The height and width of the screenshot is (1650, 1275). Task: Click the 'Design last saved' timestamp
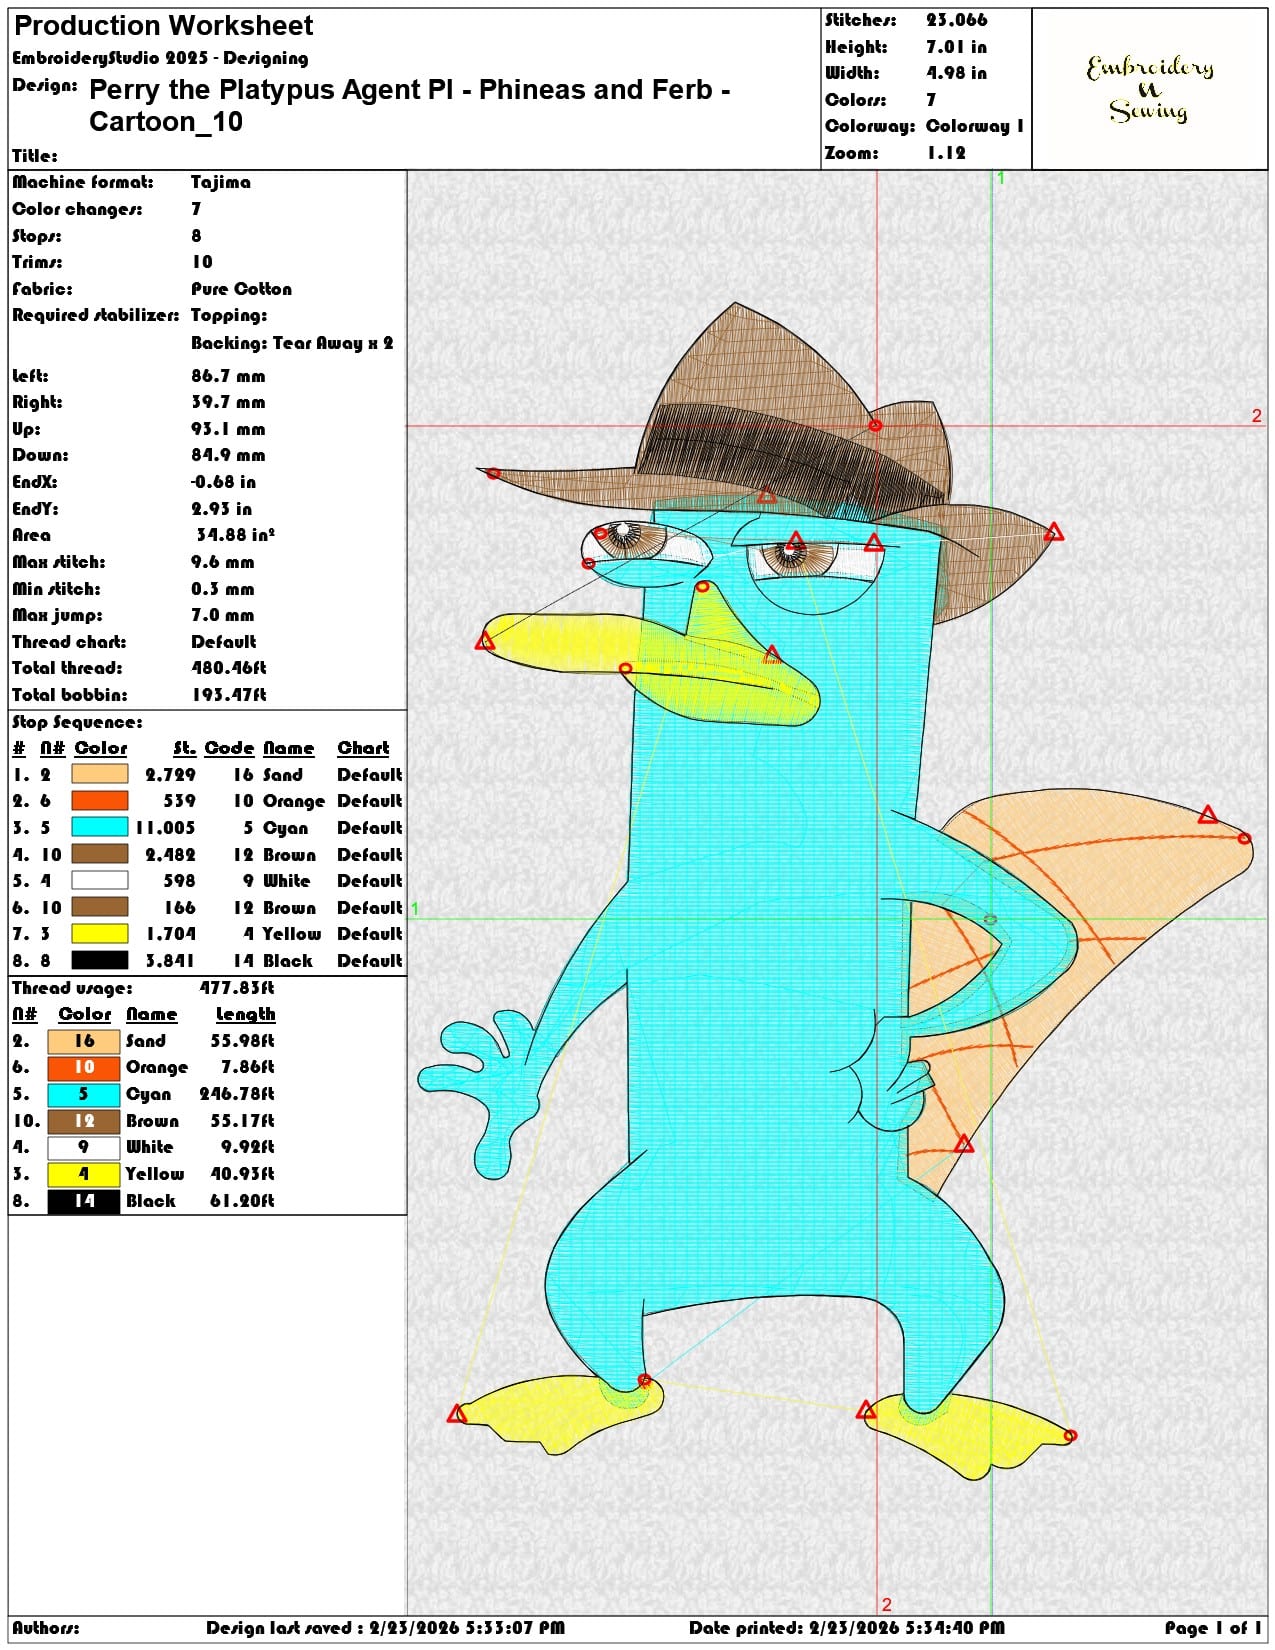pyautogui.click(x=386, y=1628)
